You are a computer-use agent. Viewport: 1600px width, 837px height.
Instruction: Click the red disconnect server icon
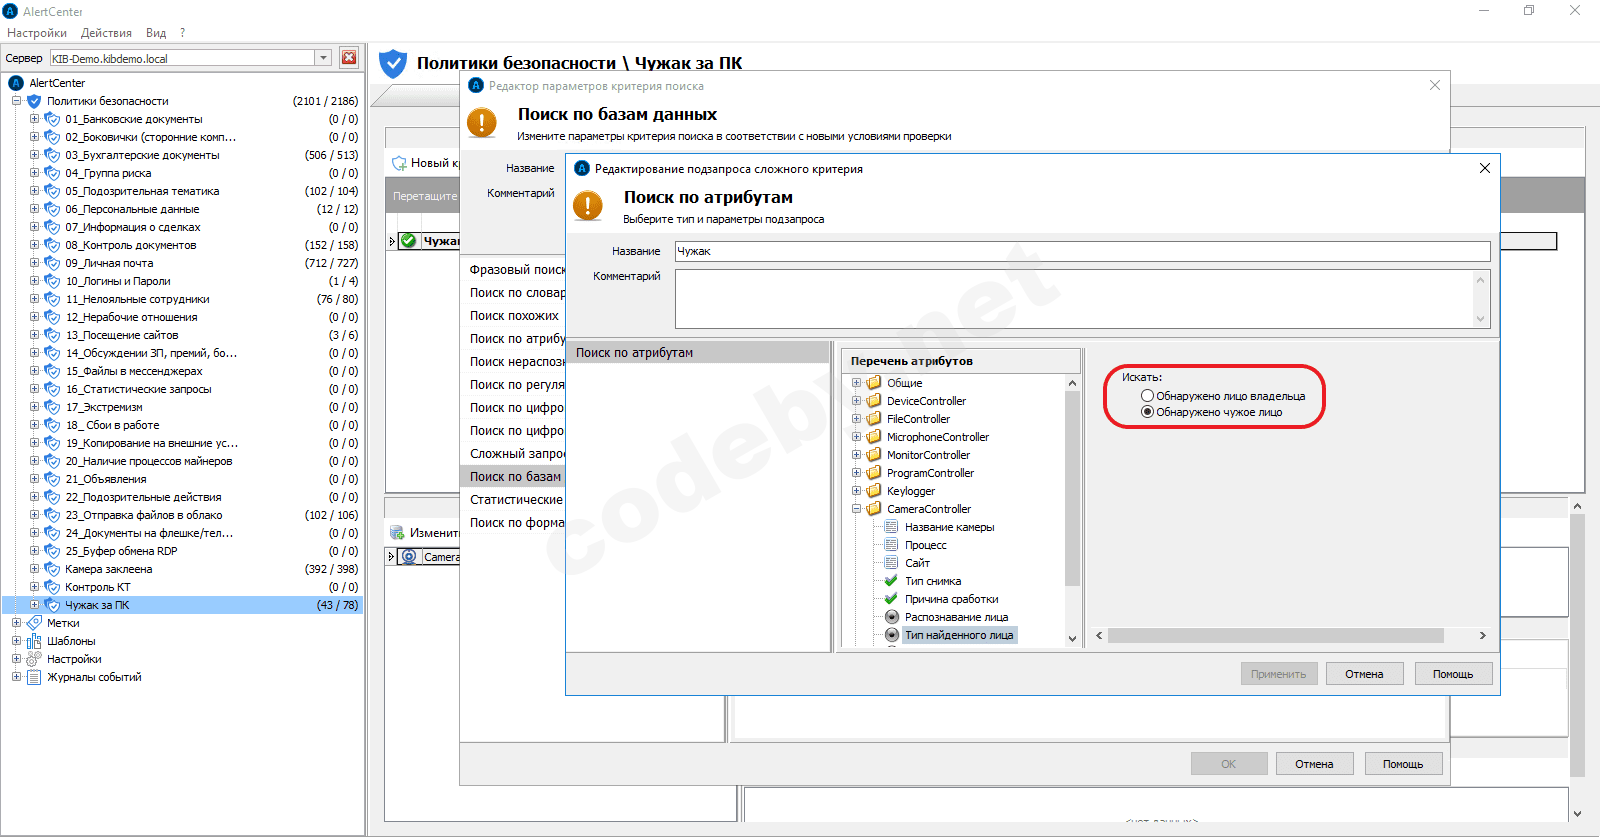point(349,58)
